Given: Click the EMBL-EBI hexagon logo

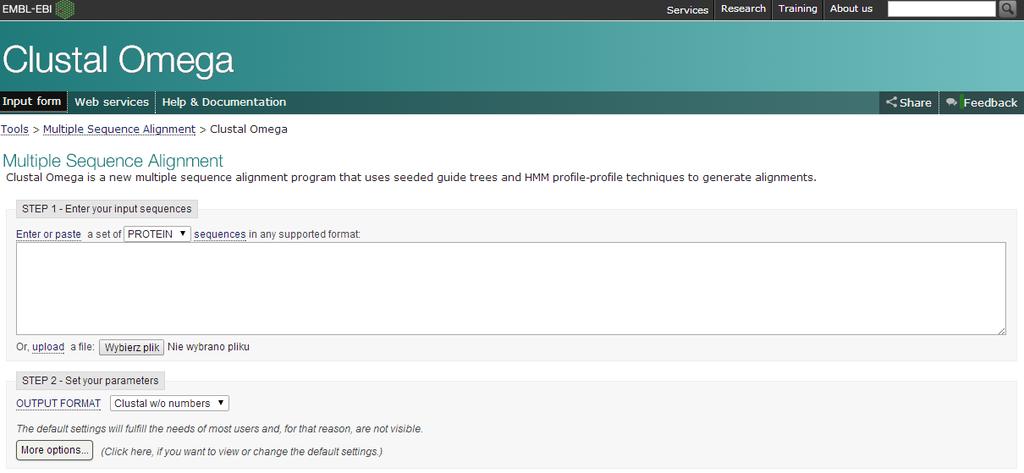Looking at the screenshot, I should click(65, 9).
